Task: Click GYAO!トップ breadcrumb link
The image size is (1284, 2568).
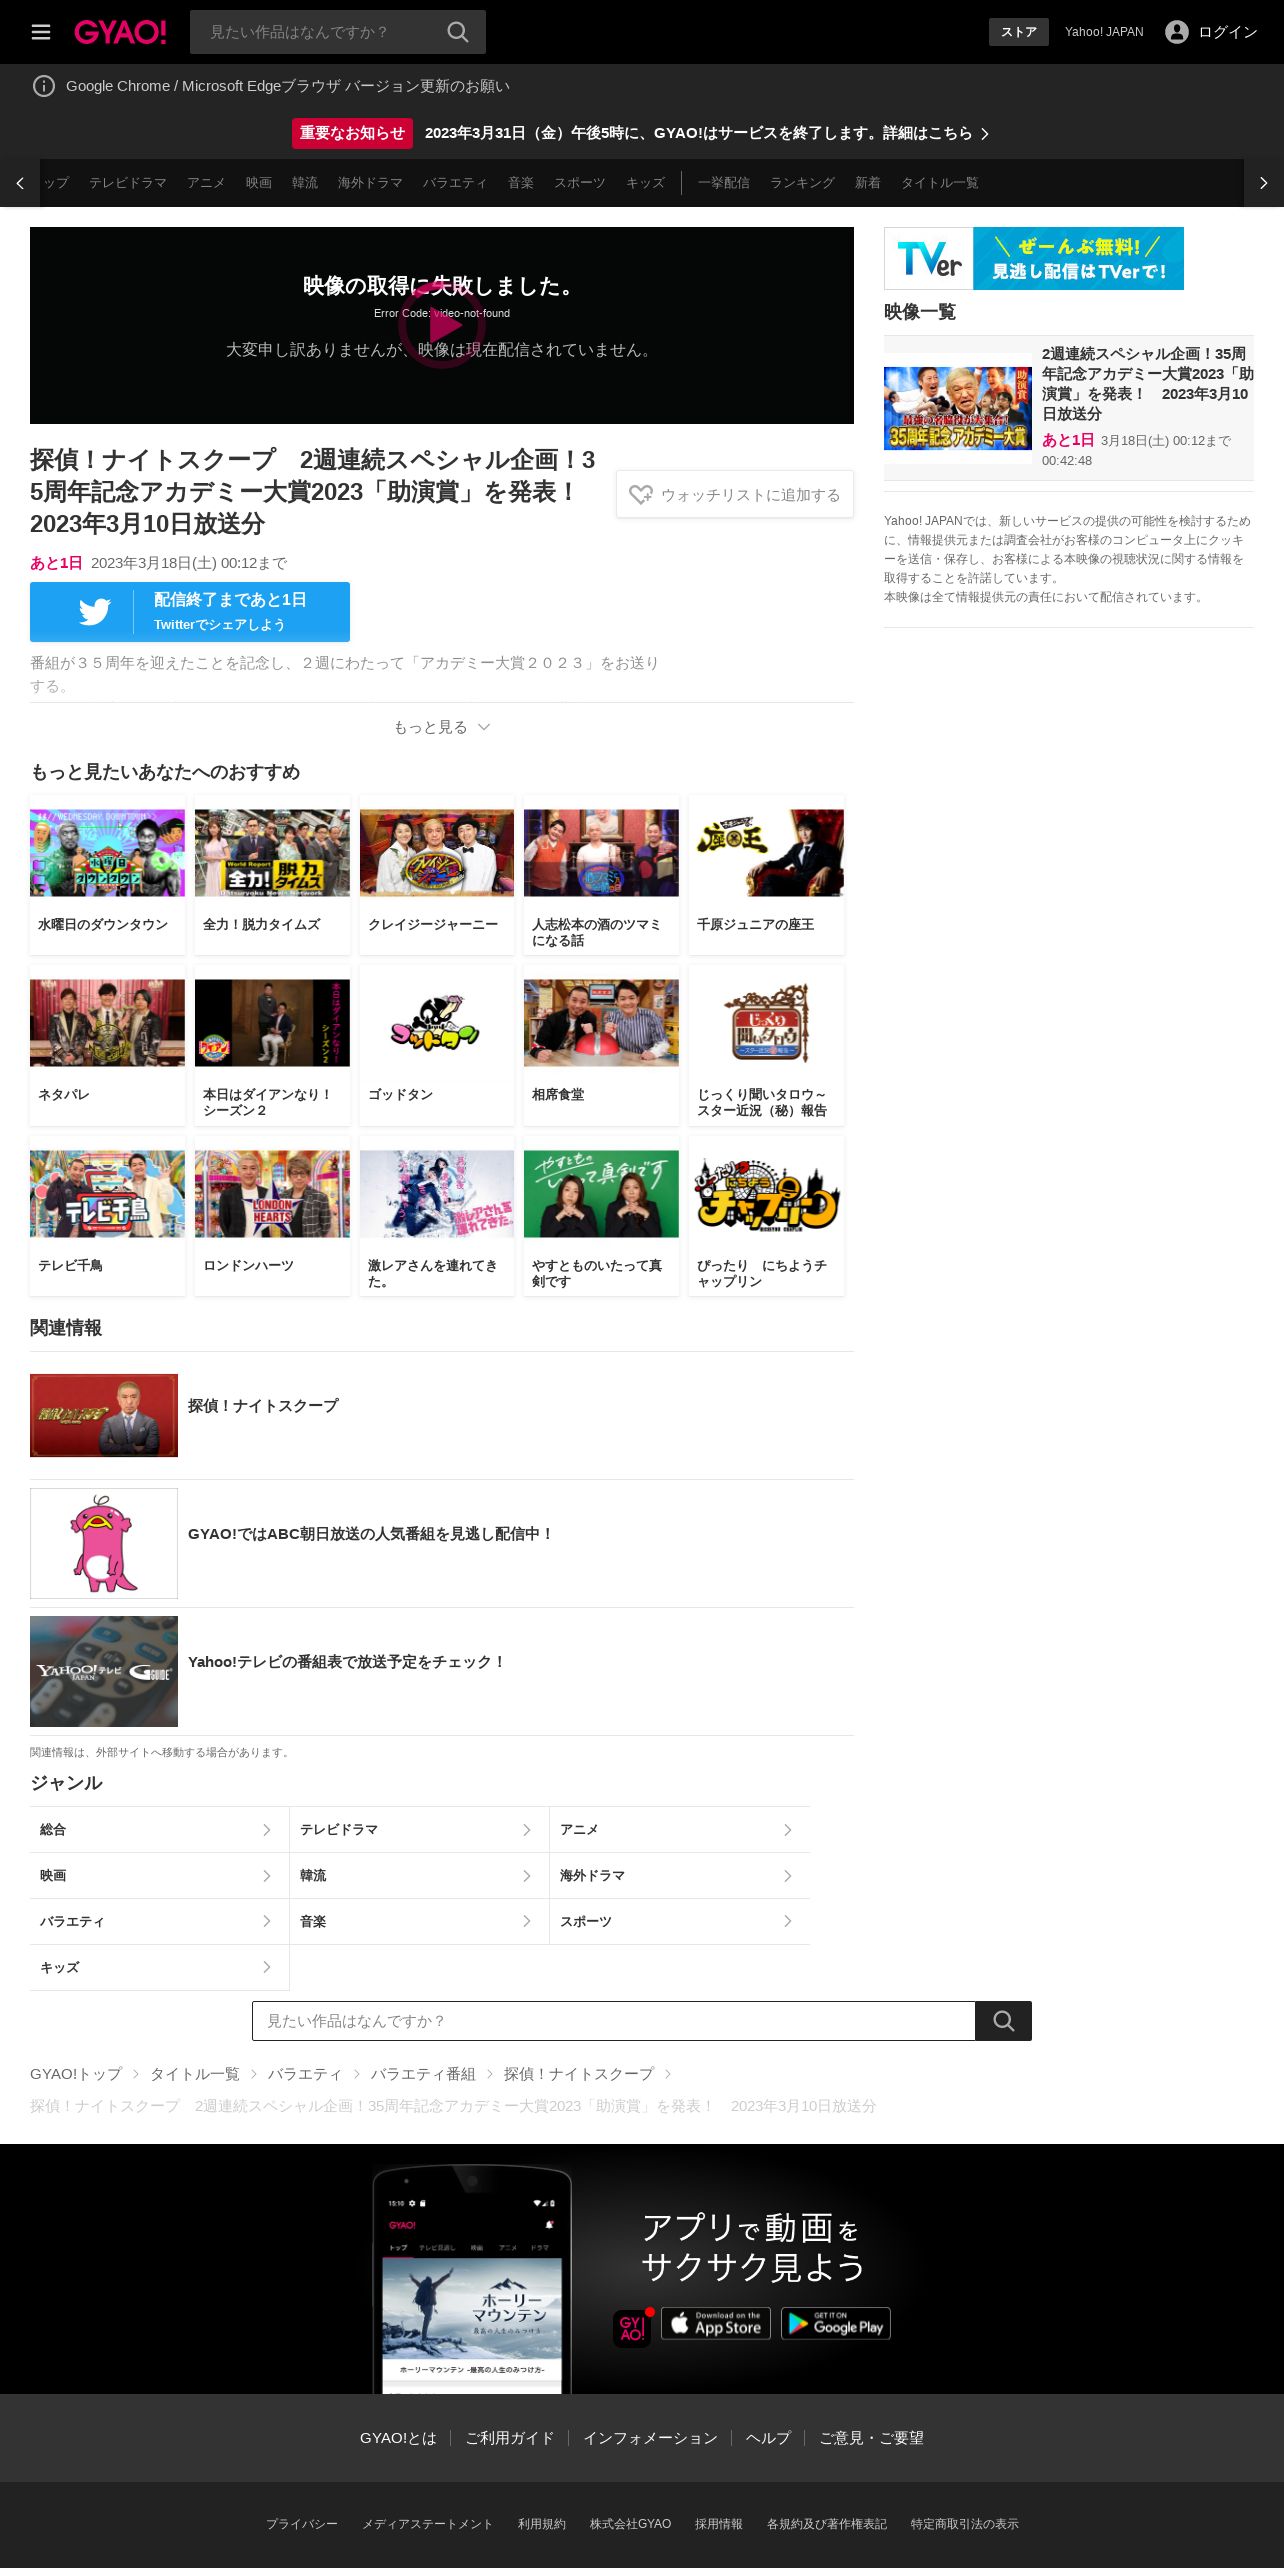Action: 76,2074
